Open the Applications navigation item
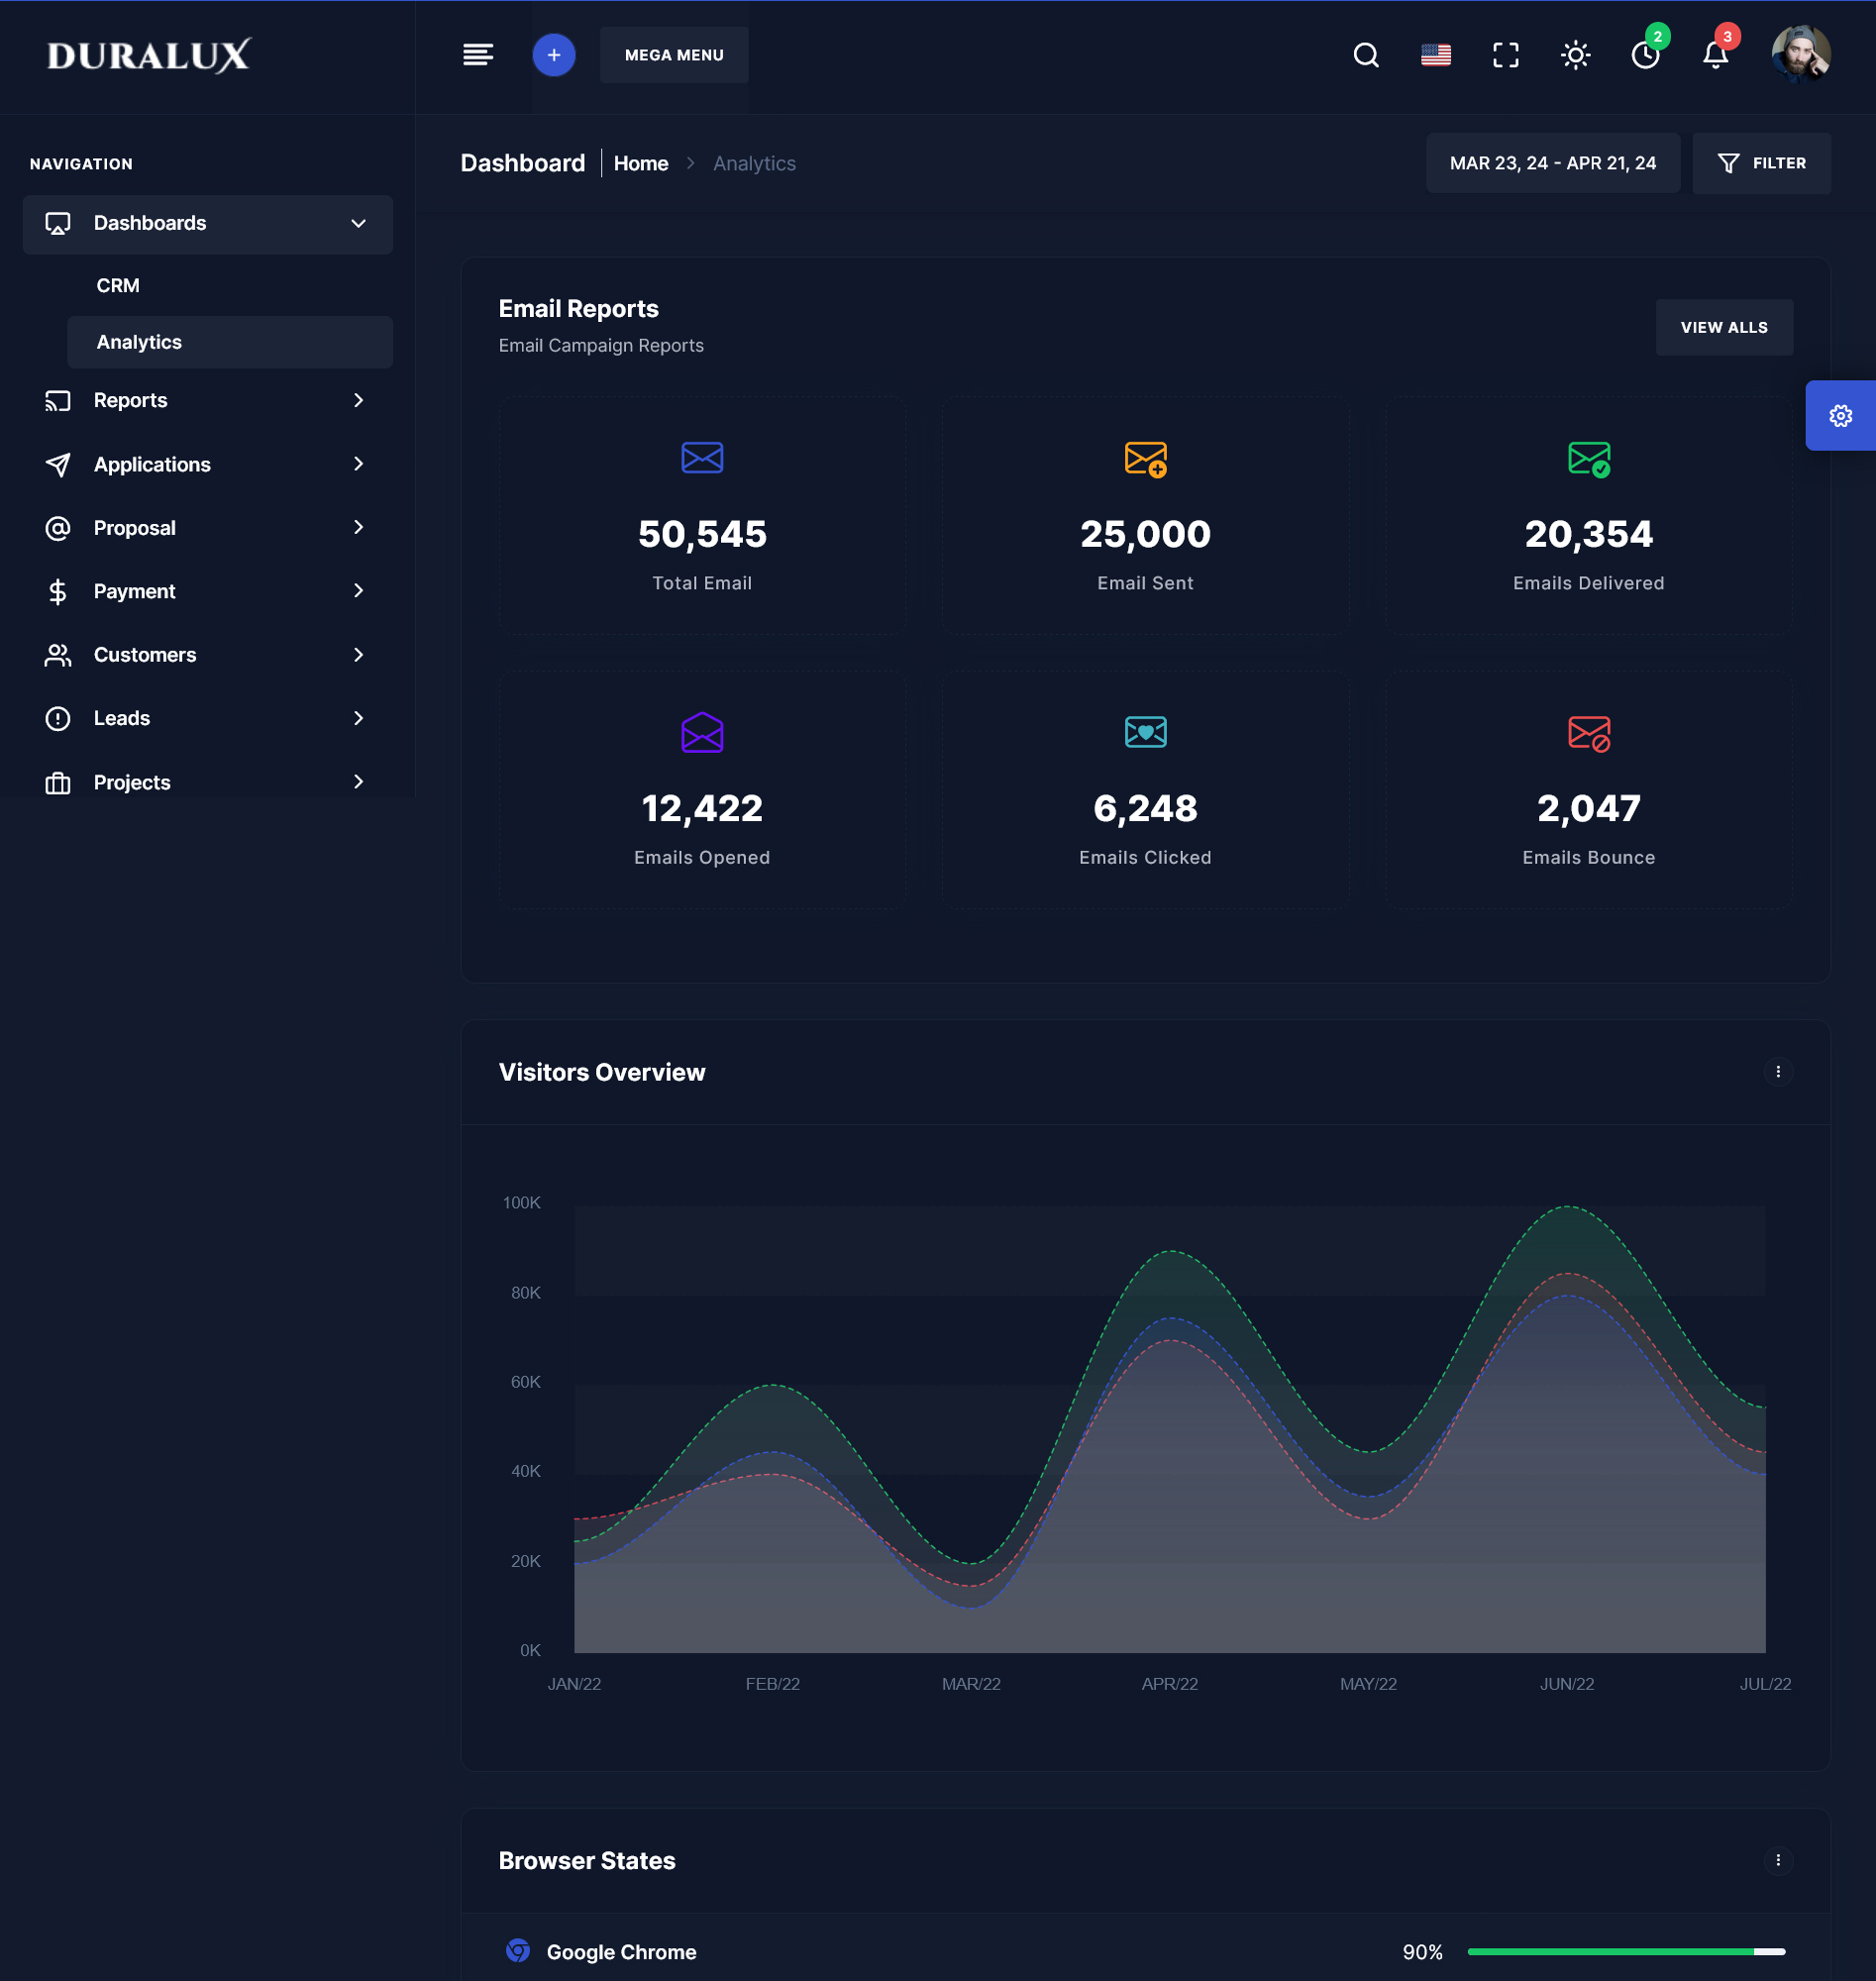1876x1981 pixels. click(208, 465)
